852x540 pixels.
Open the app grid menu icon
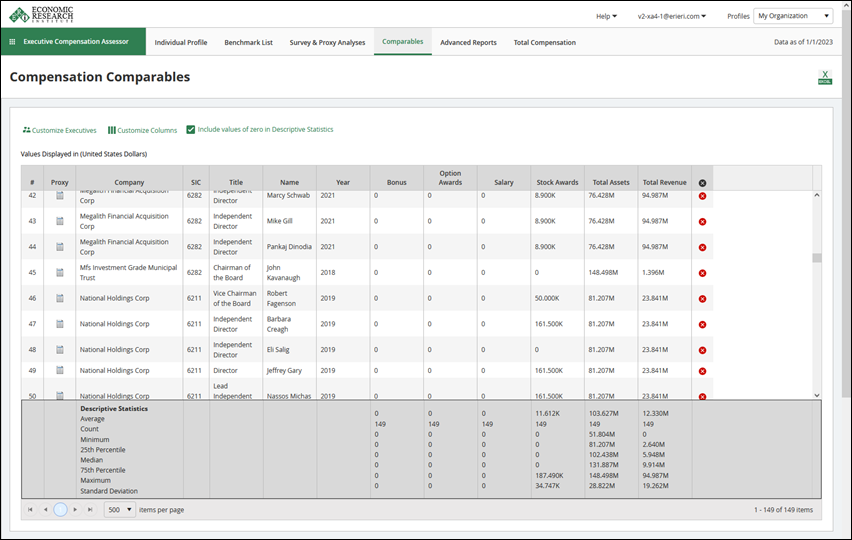click(x=12, y=42)
